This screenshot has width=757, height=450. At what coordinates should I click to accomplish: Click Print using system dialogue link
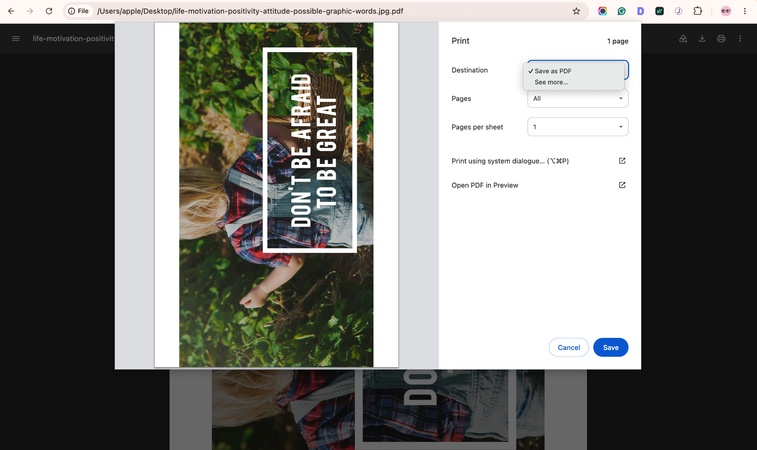[x=510, y=161]
